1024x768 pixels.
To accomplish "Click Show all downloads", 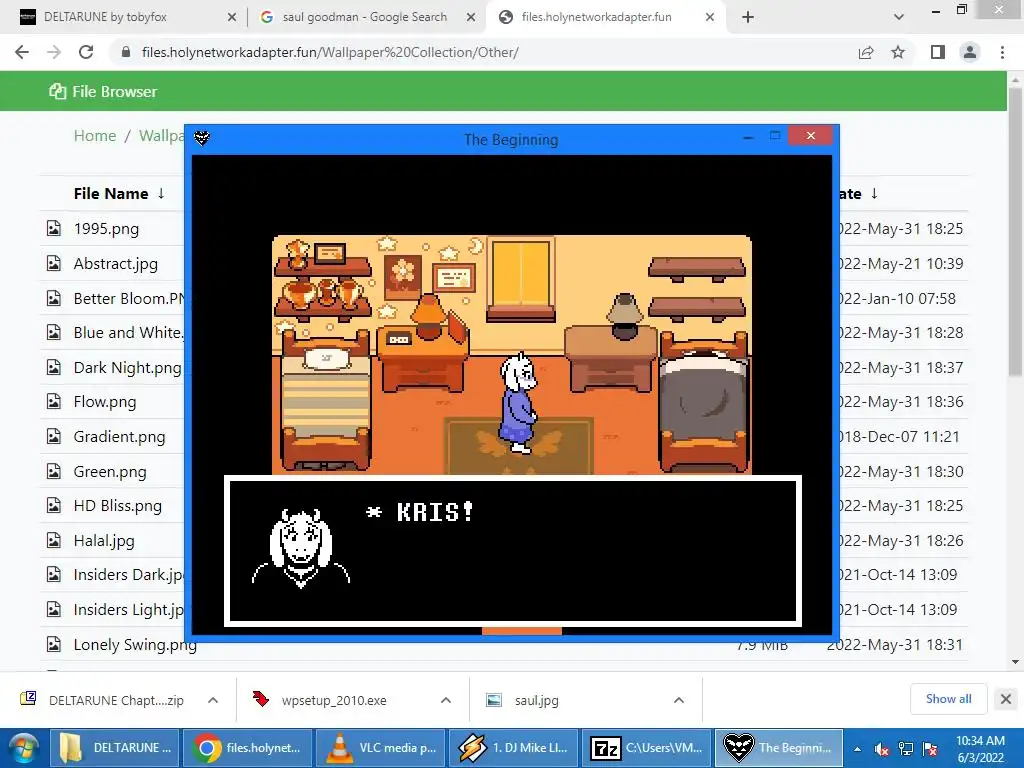I will point(948,699).
